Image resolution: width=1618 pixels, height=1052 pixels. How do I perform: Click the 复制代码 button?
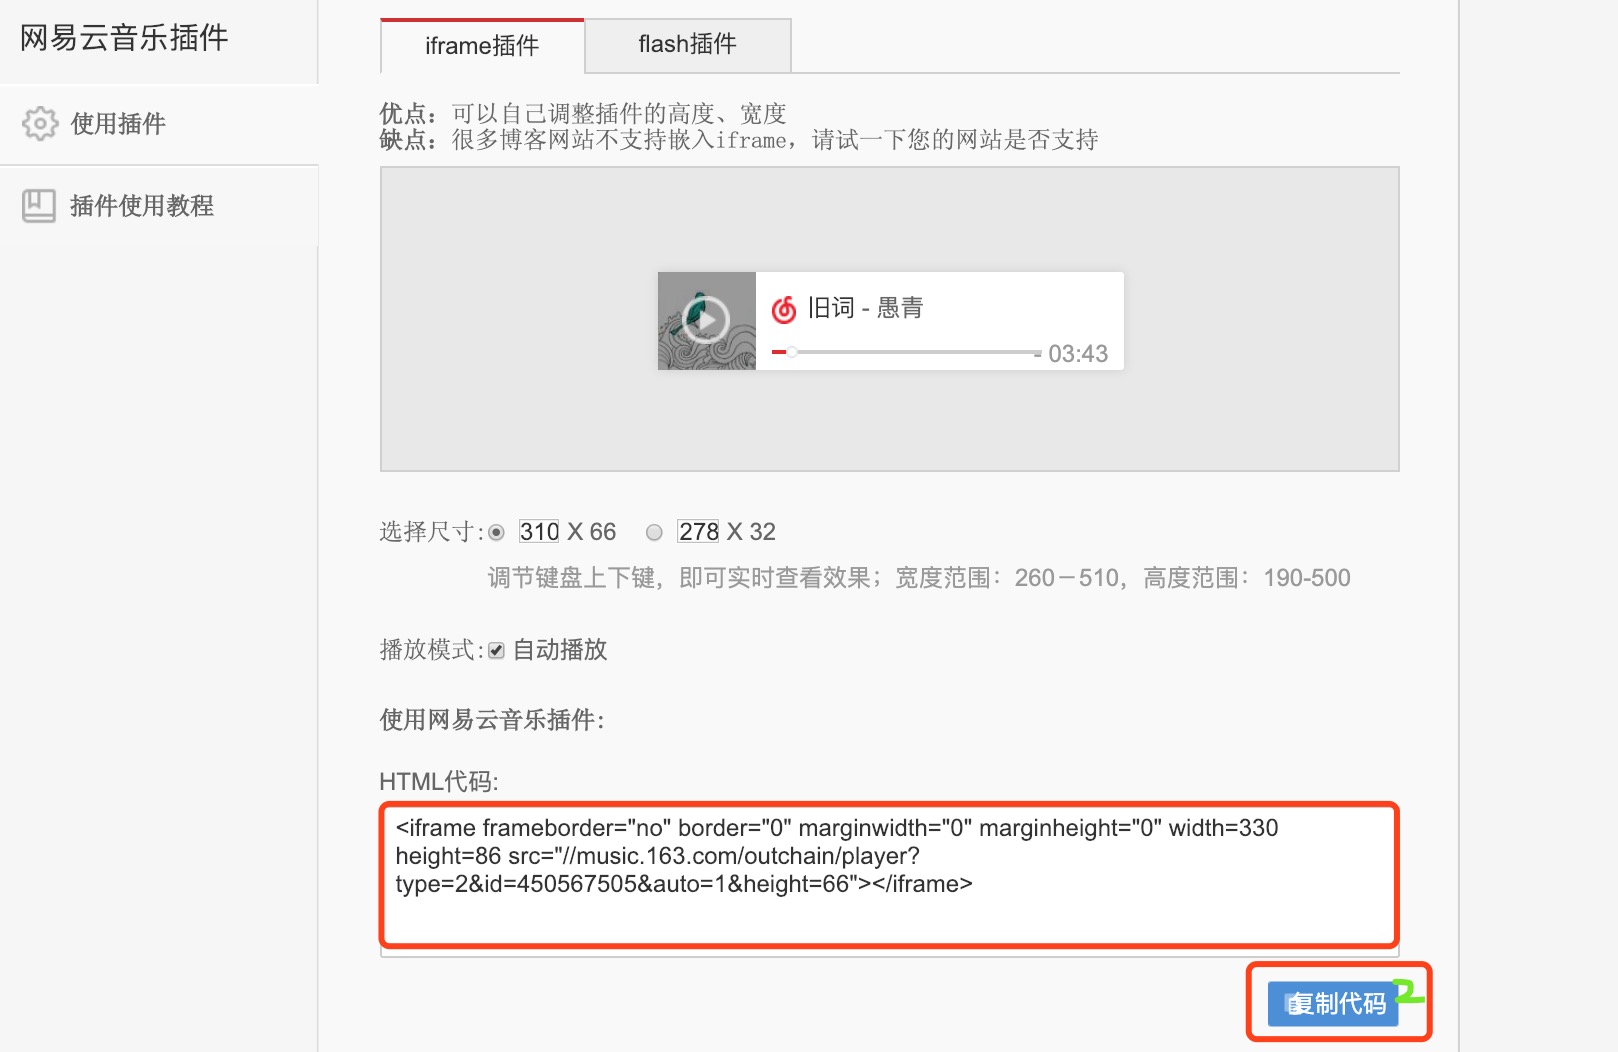[x=1333, y=1003]
